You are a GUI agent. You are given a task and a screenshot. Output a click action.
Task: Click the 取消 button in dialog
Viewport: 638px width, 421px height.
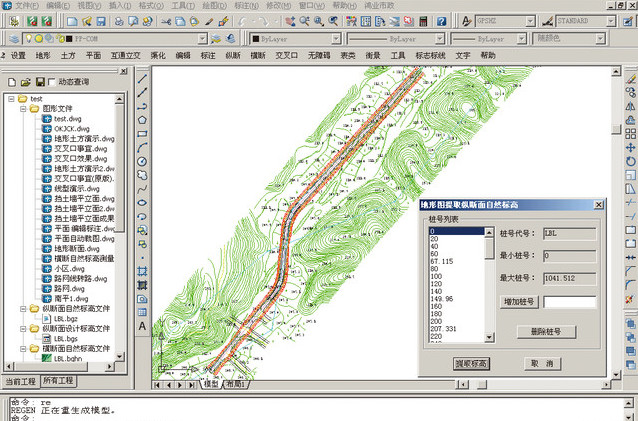tap(542, 363)
